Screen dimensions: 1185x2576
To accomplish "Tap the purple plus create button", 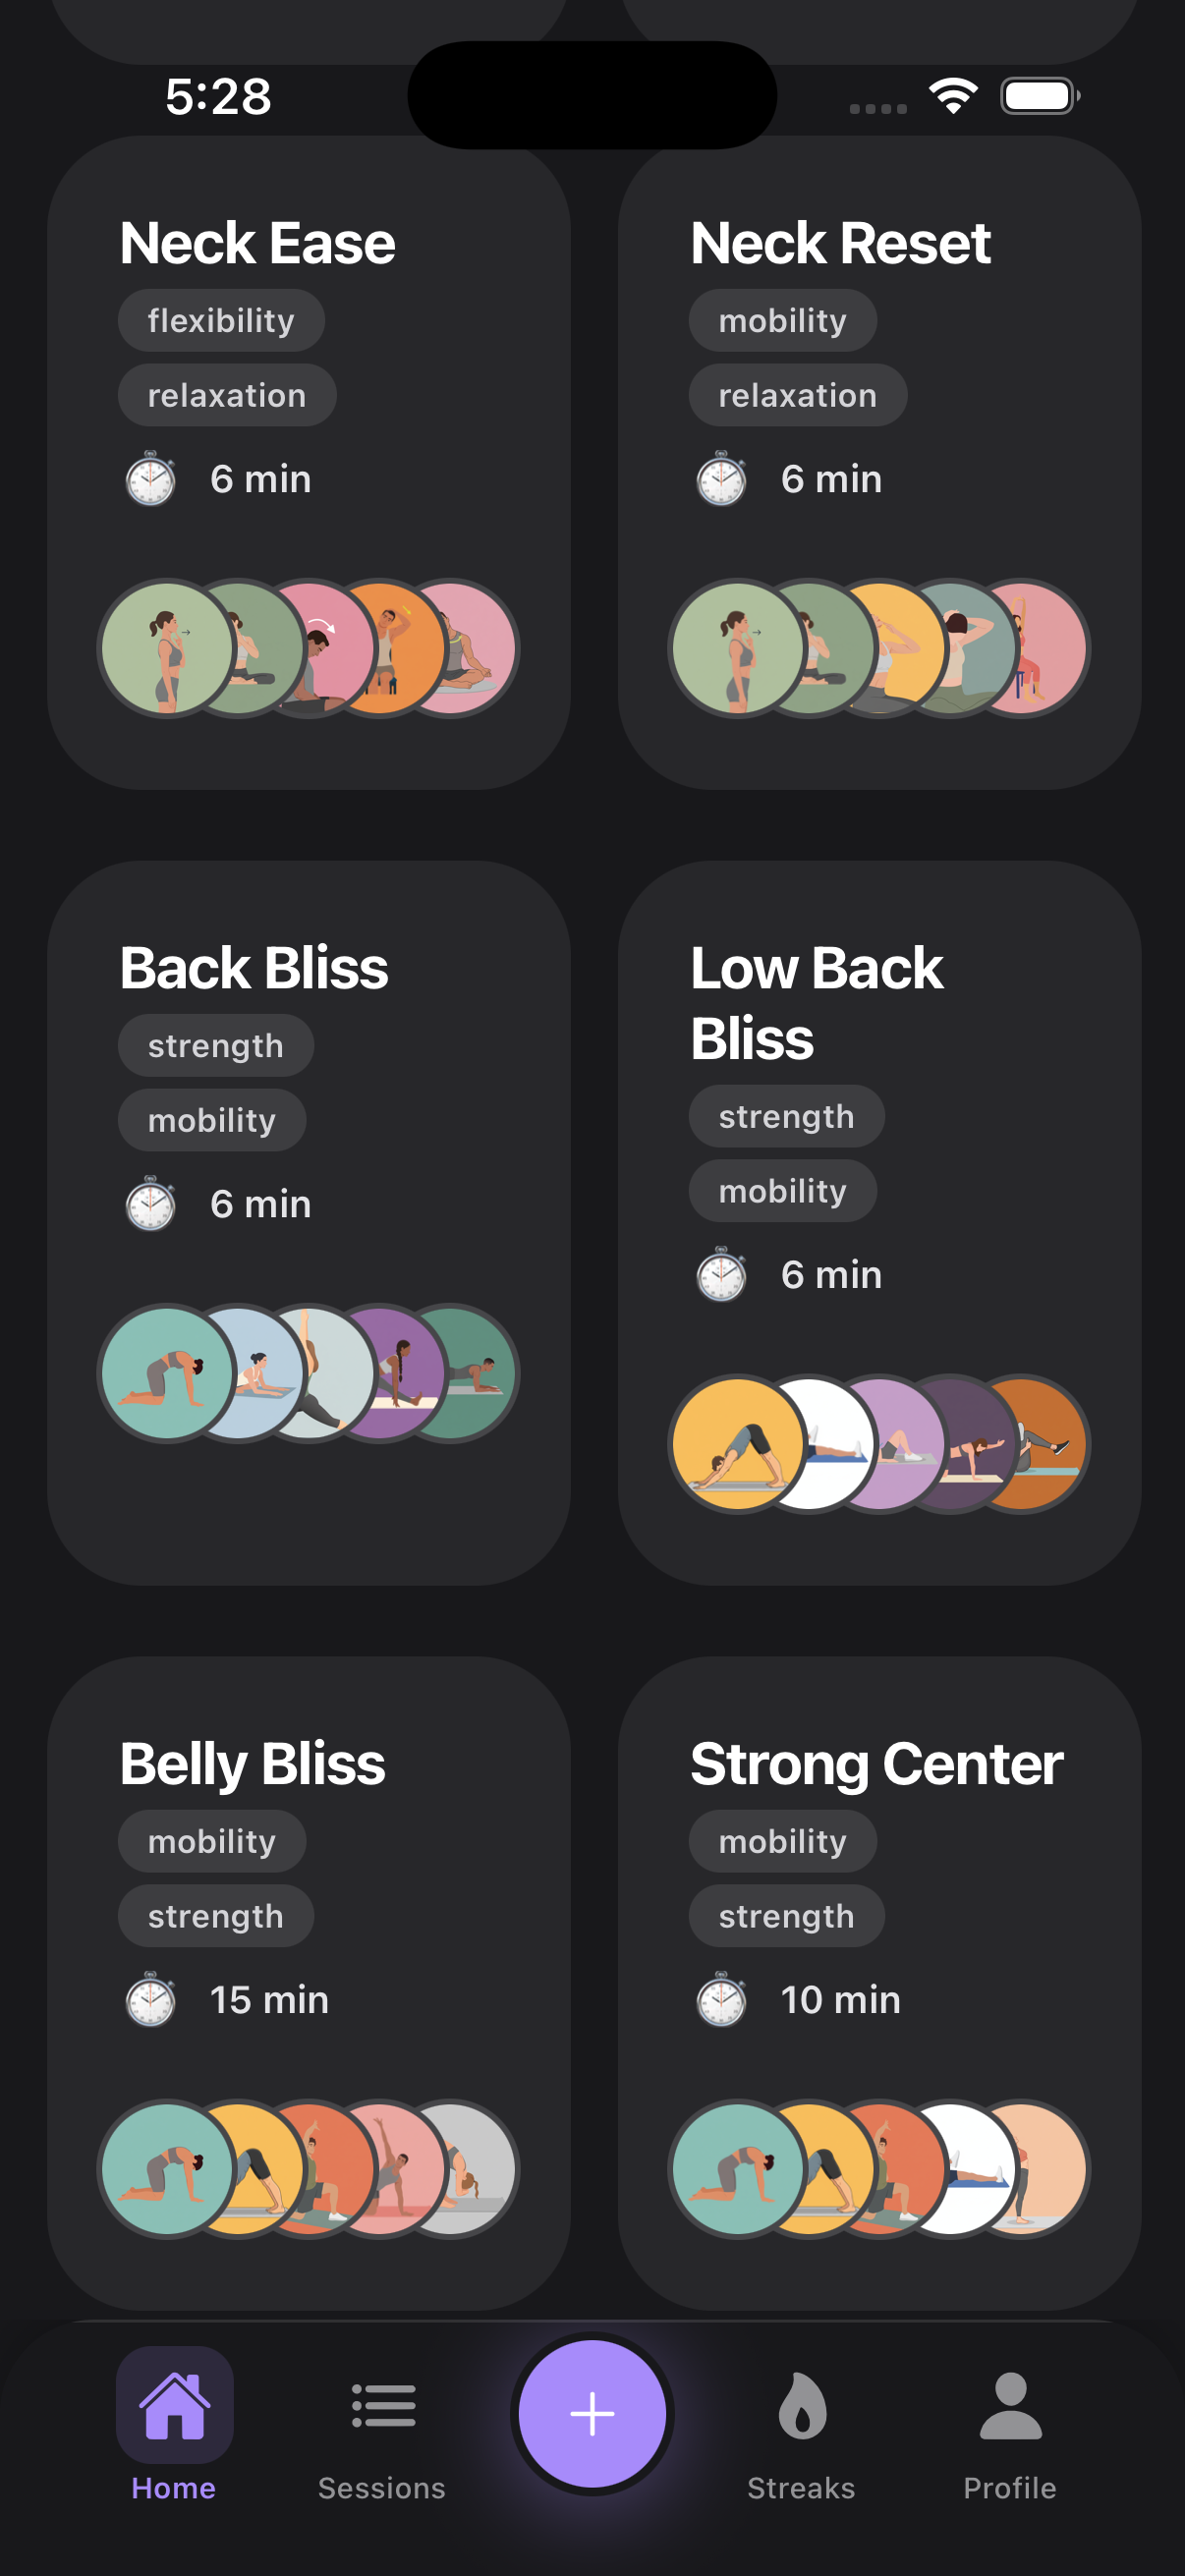I will pos(592,2412).
